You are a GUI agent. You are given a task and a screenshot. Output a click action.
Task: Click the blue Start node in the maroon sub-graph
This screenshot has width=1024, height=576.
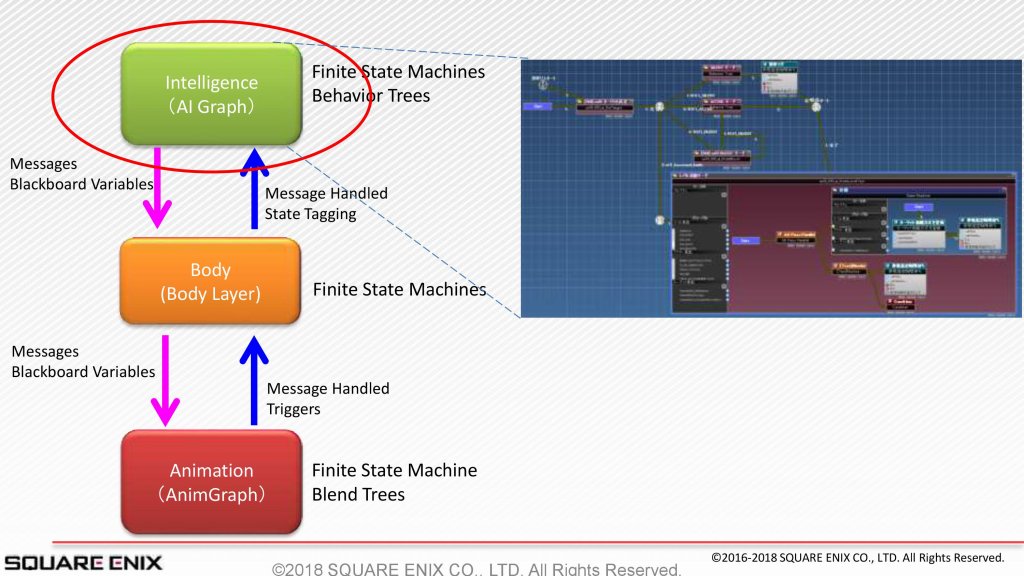click(745, 241)
